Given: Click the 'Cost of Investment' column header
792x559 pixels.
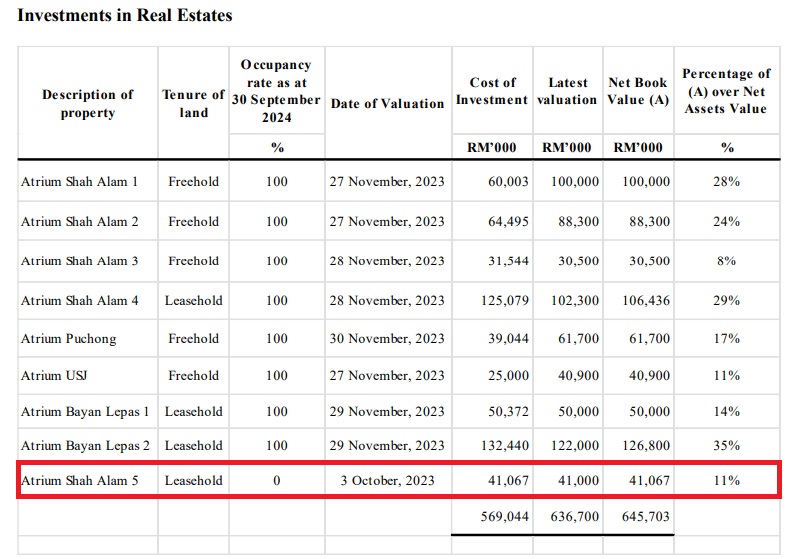Looking at the screenshot, I should [x=492, y=91].
